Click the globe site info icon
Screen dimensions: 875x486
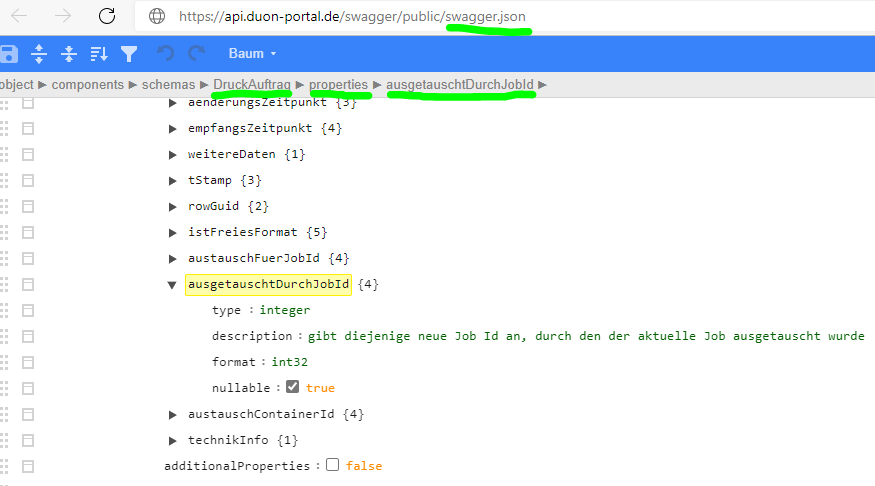click(x=156, y=16)
